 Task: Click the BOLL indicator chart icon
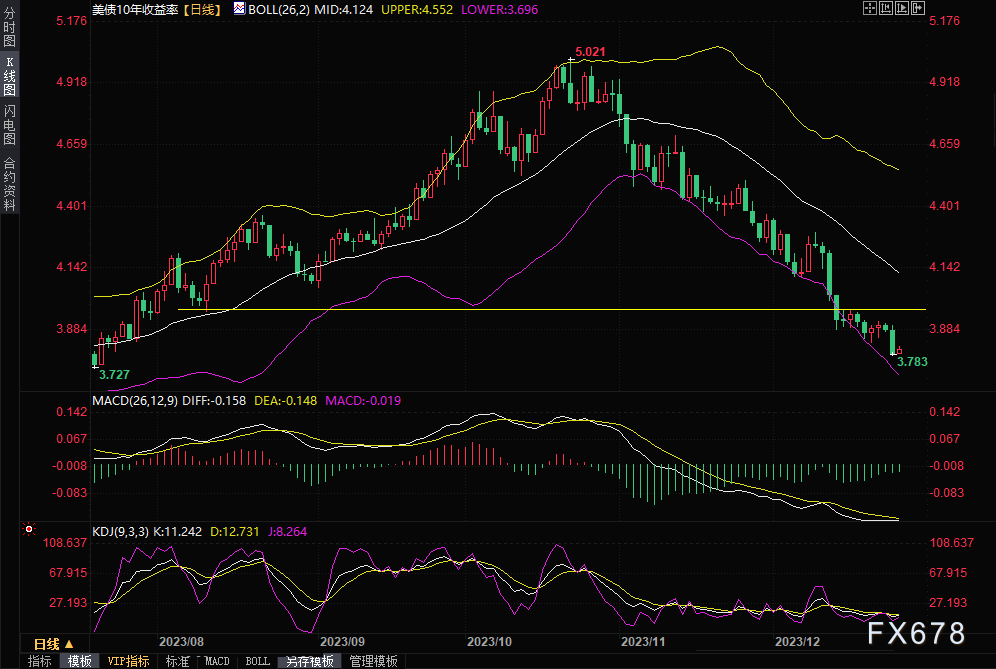tap(238, 8)
